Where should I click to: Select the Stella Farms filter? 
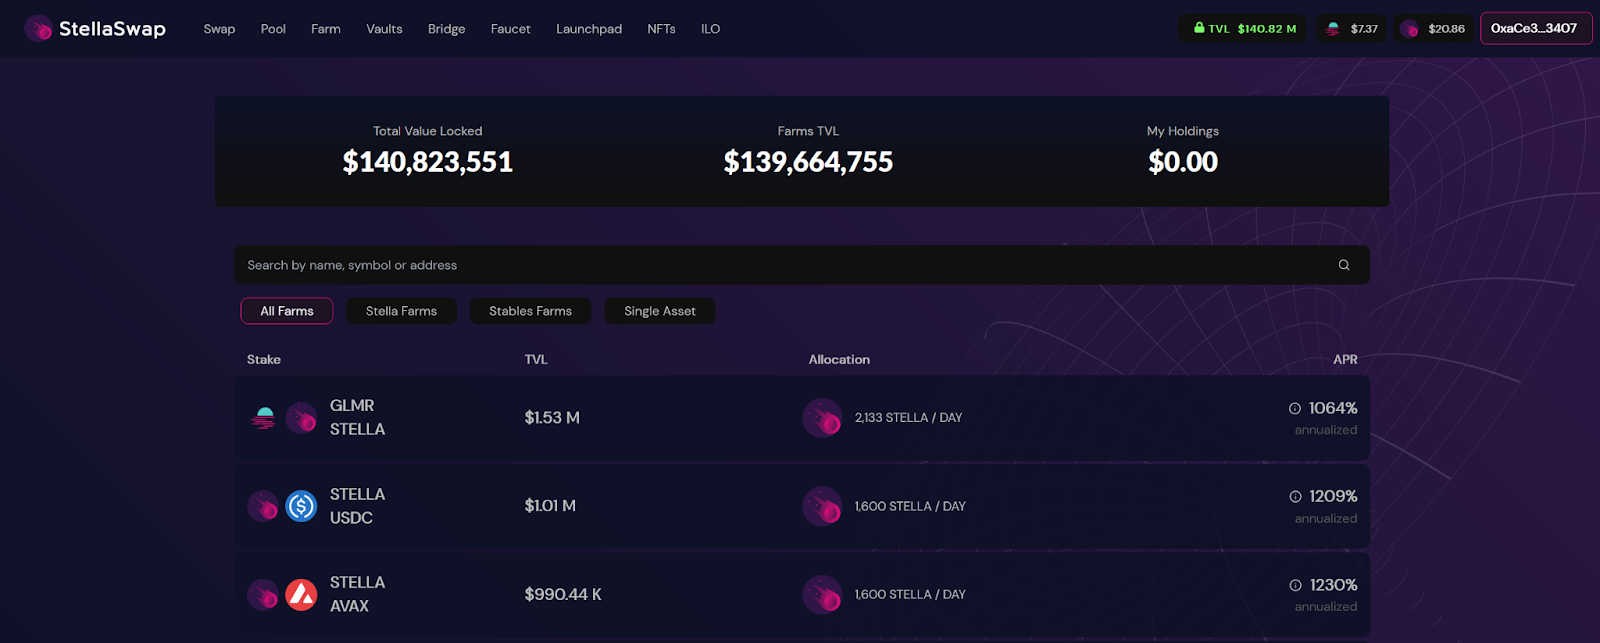pyautogui.click(x=401, y=311)
